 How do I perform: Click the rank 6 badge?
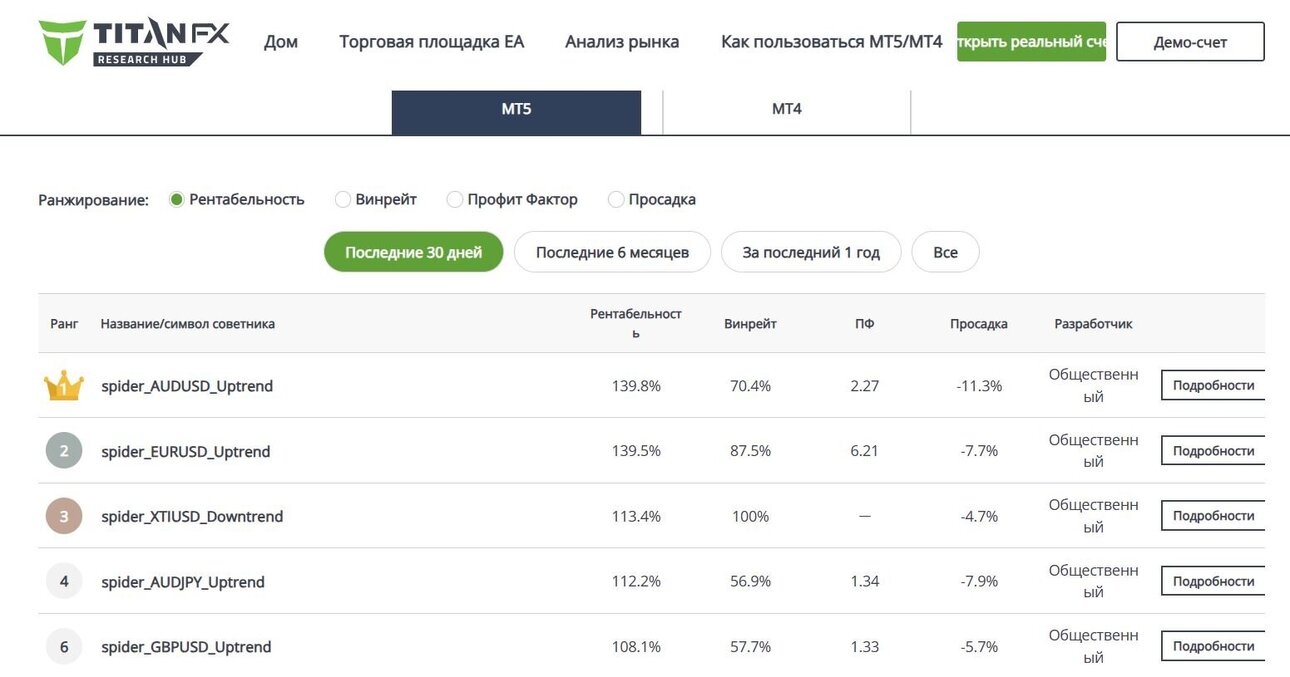pos(64,647)
